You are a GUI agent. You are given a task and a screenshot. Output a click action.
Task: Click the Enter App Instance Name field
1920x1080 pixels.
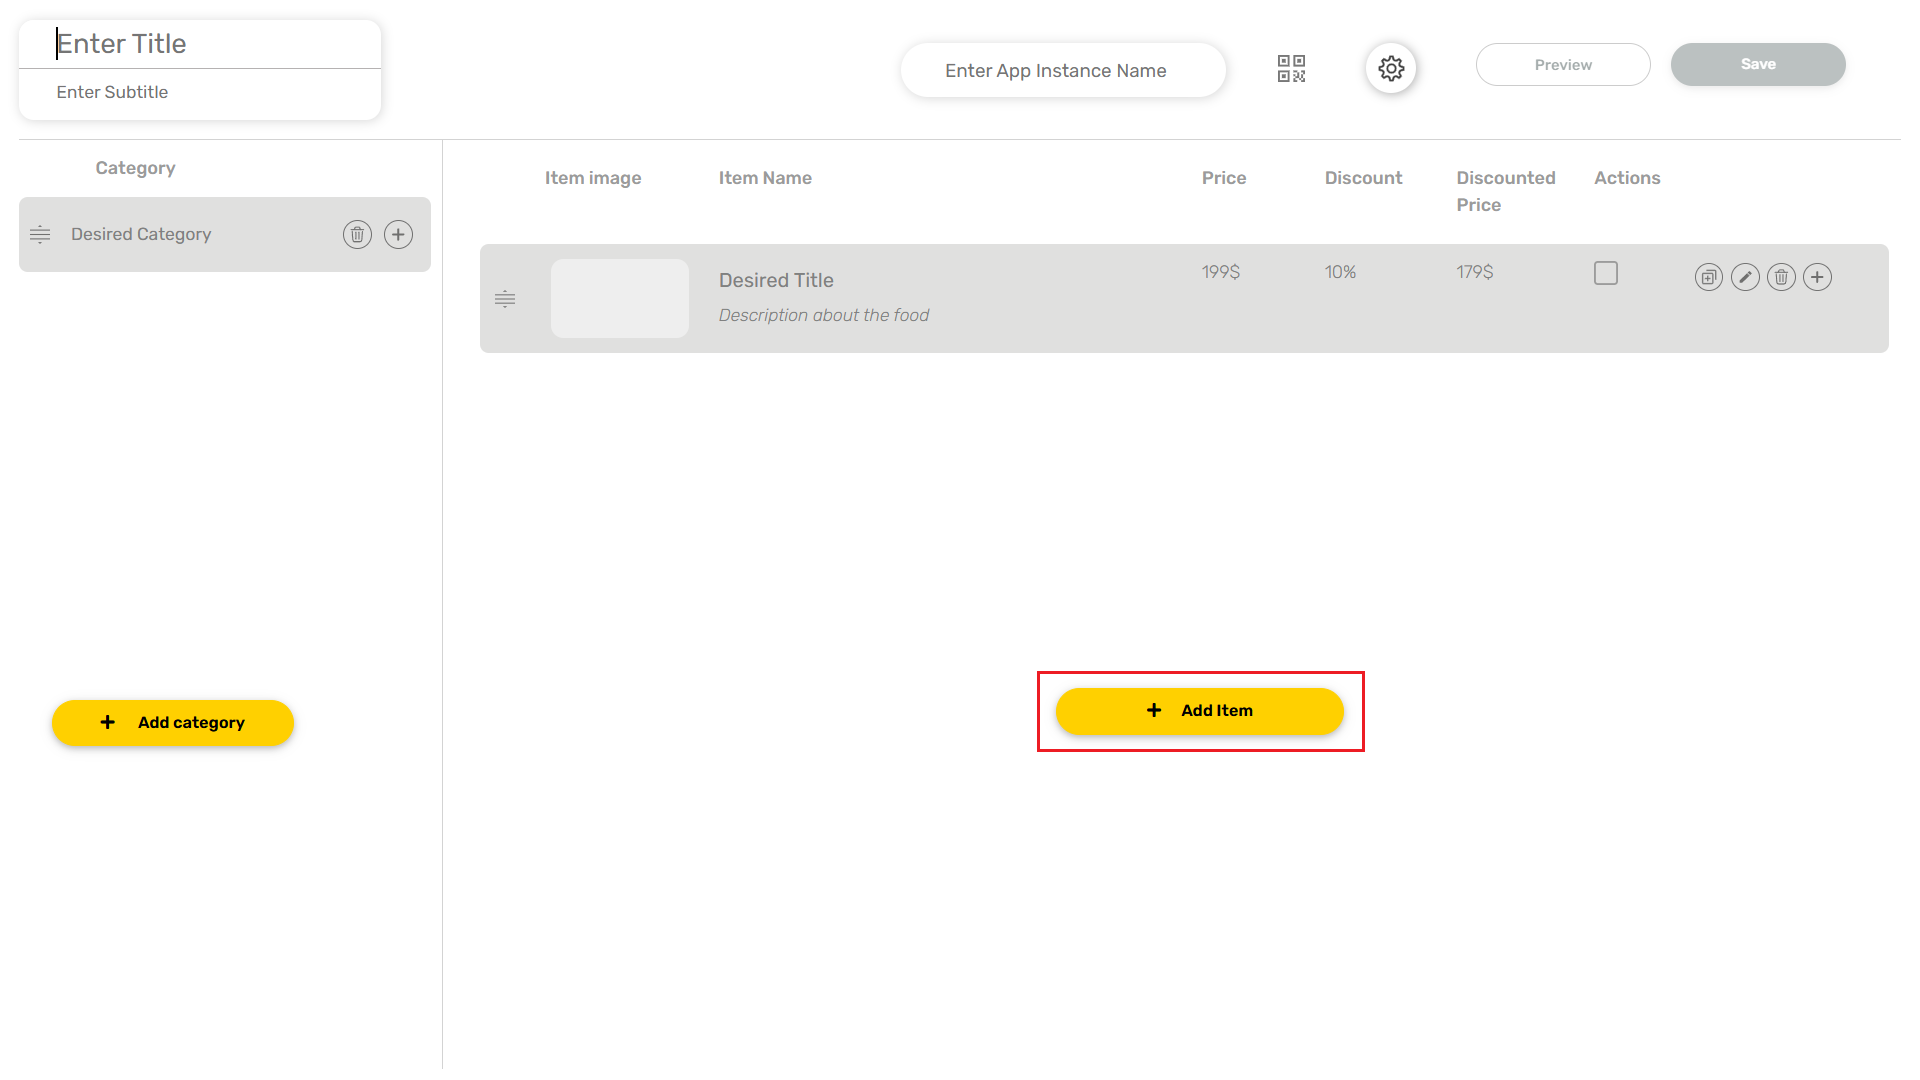coord(1062,71)
